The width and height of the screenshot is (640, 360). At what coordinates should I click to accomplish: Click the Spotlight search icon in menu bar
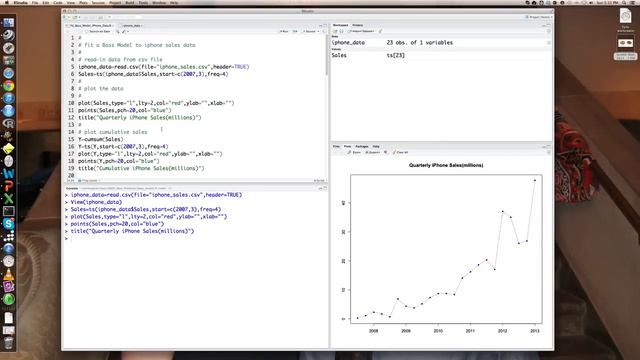click(624, 2)
